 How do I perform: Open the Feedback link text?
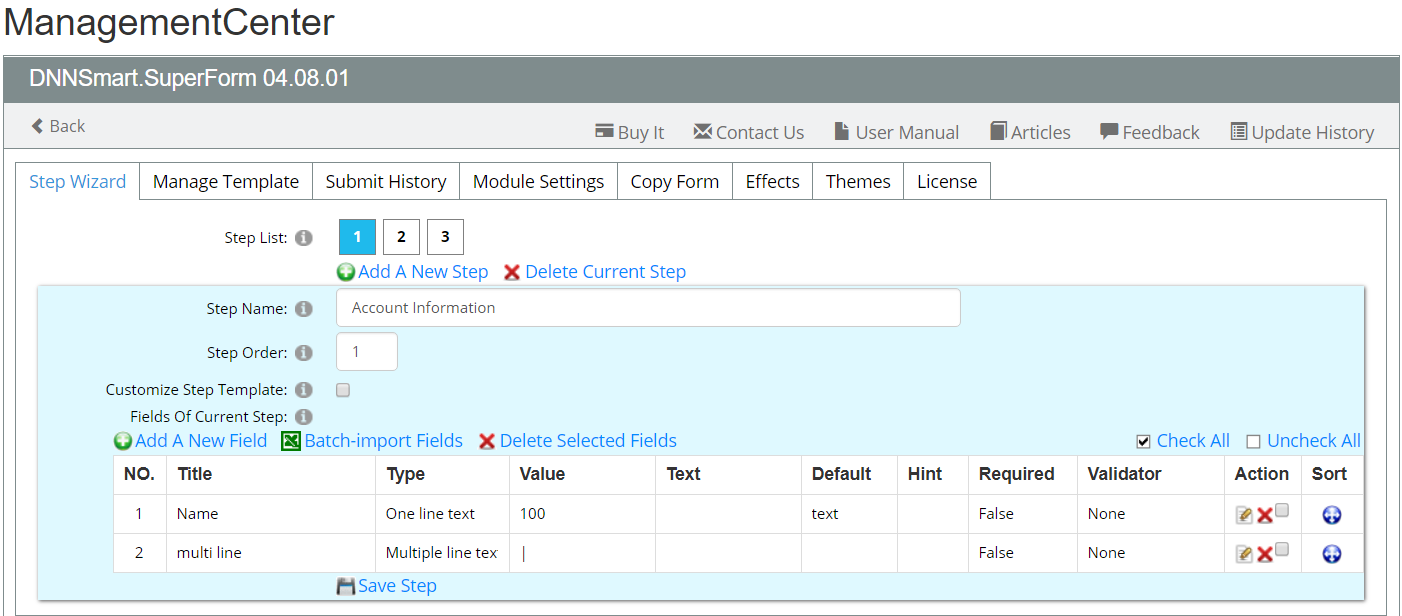1161,133
